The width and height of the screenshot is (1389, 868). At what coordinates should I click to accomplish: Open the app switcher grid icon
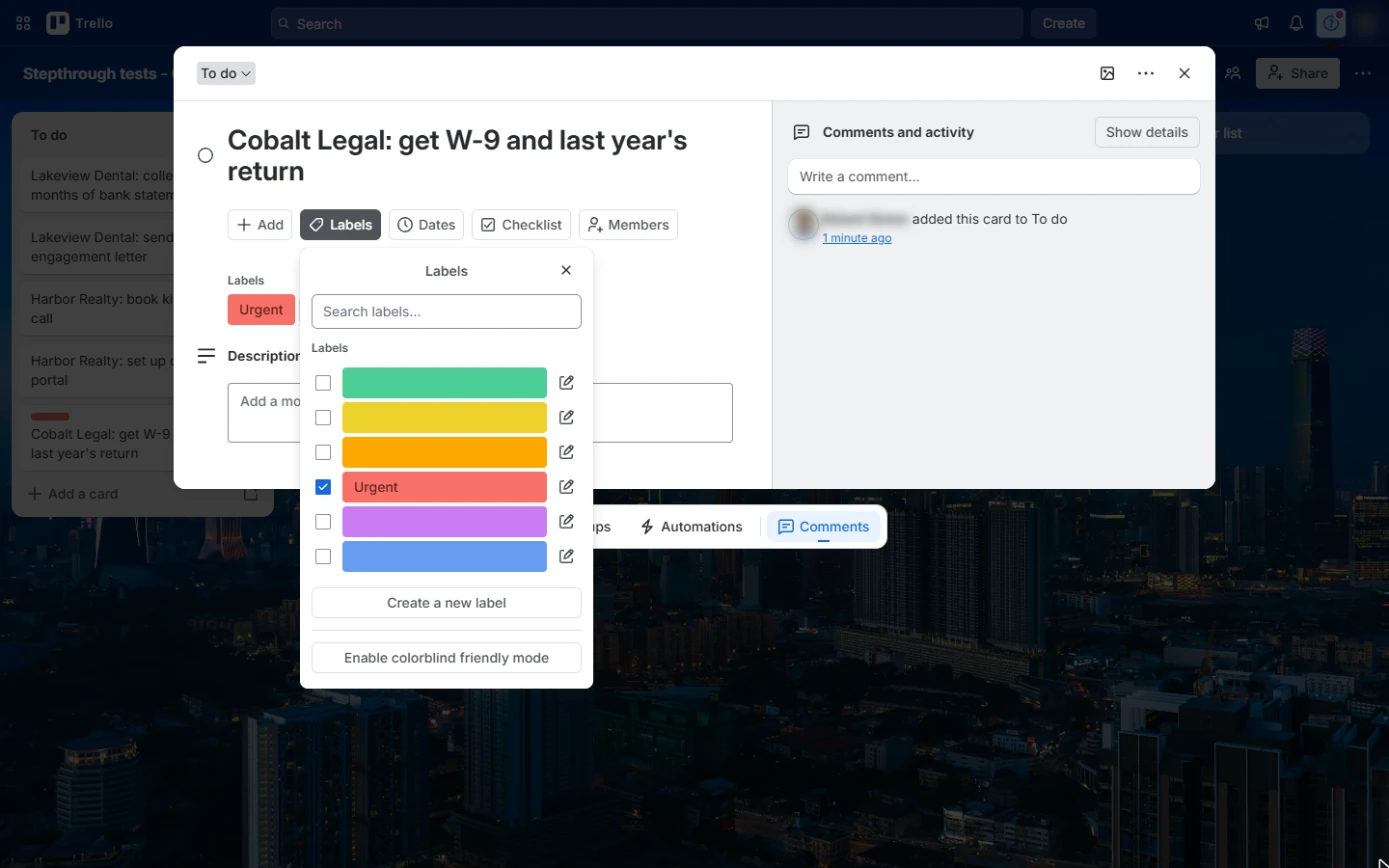[x=23, y=23]
